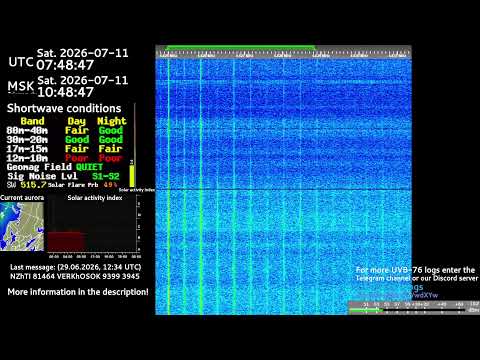Click the green passband bar above the frequency scale
This screenshot has height=360, width=480.
pos(241,48)
